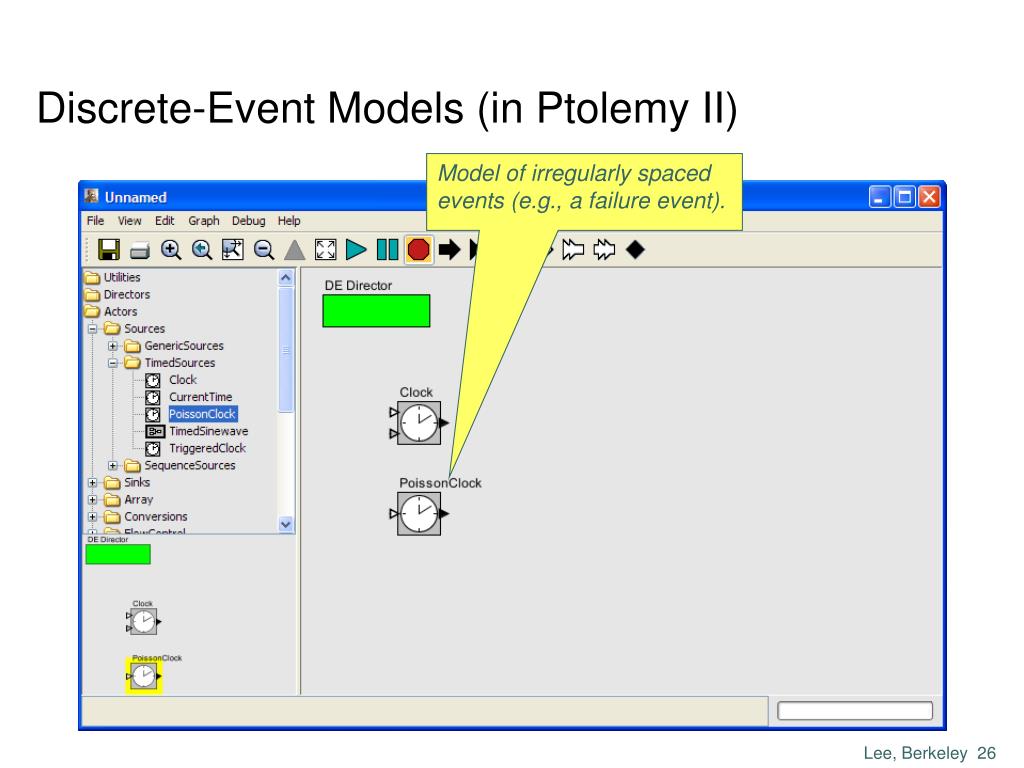Viewport: 1024px width, 768px height.
Task: Run the model with the play button
Action: pyautogui.click(x=356, y=249)
